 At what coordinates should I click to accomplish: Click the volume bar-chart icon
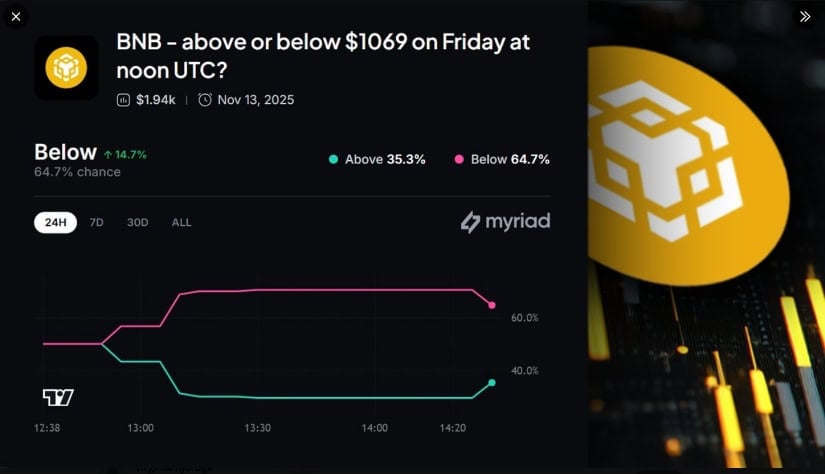pyautogui.click(x=123, y=99)
